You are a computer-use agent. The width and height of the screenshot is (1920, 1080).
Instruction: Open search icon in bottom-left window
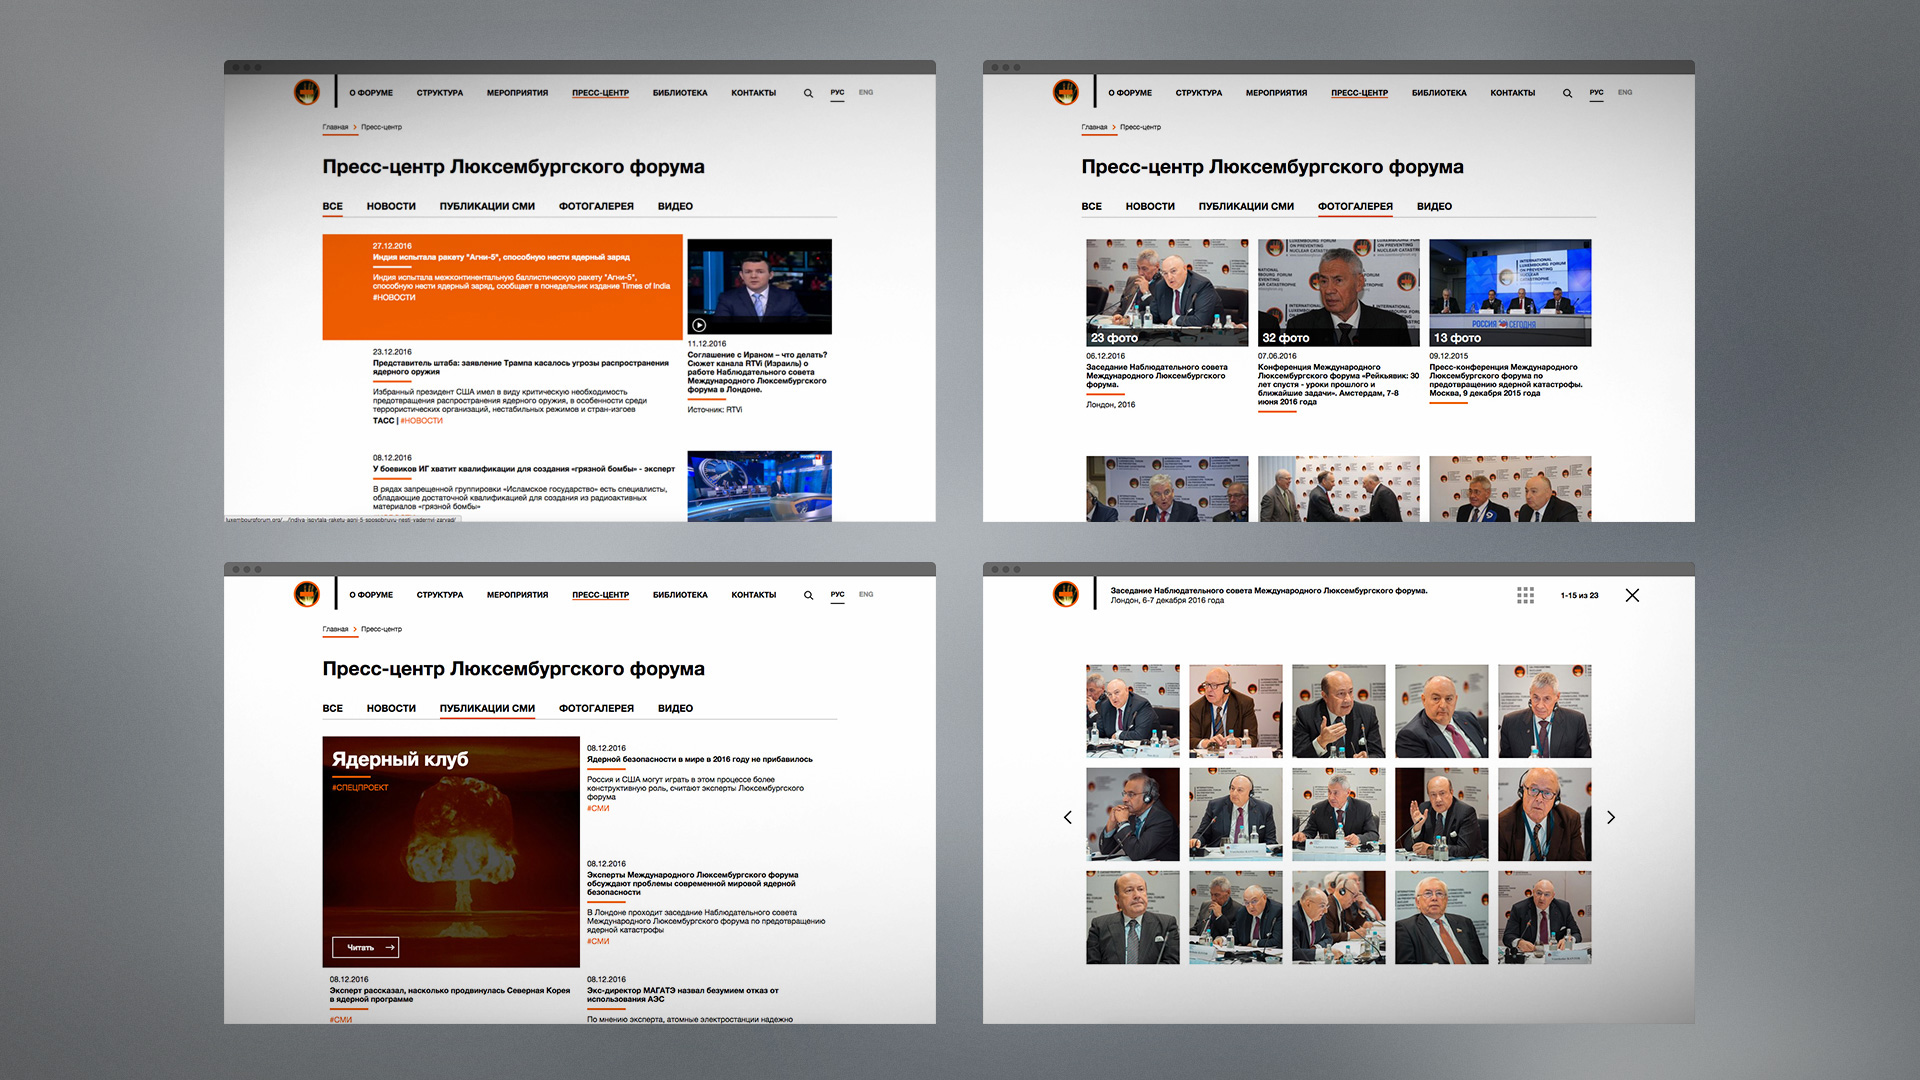(x=808, y=595)
